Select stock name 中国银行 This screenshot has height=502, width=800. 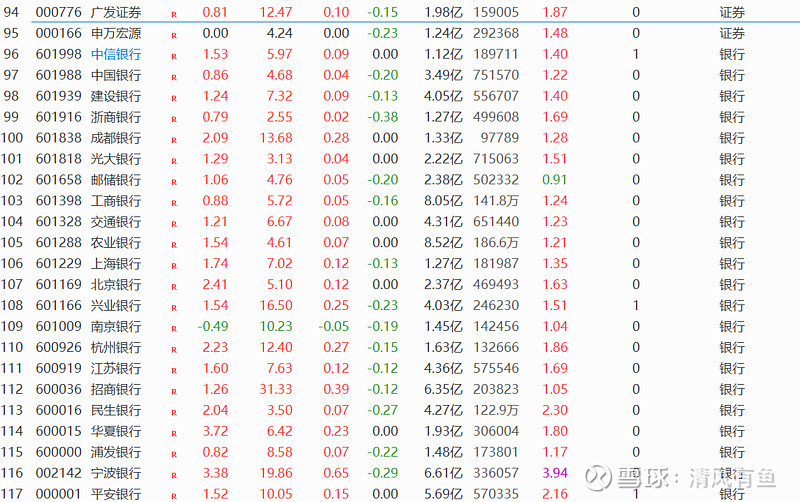116,75
